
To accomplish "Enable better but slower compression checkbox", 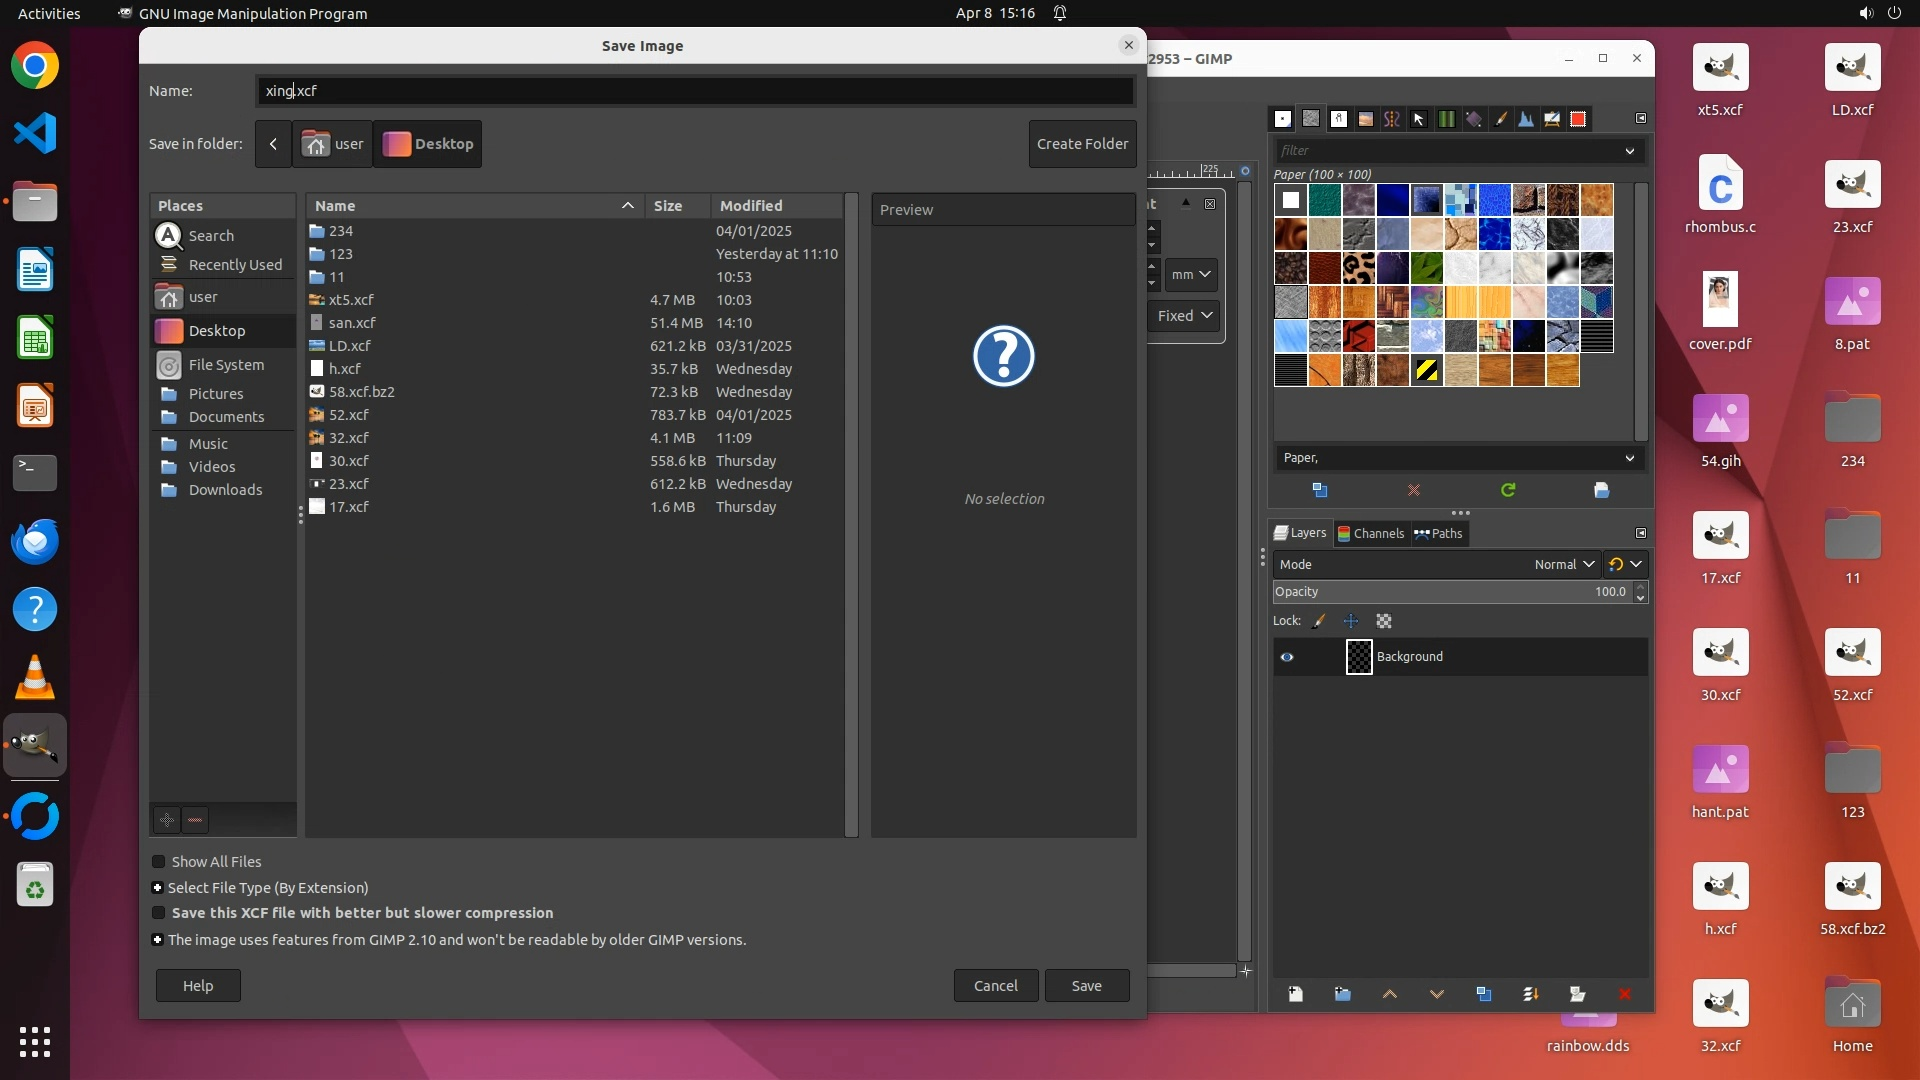I will pos(158,913).
